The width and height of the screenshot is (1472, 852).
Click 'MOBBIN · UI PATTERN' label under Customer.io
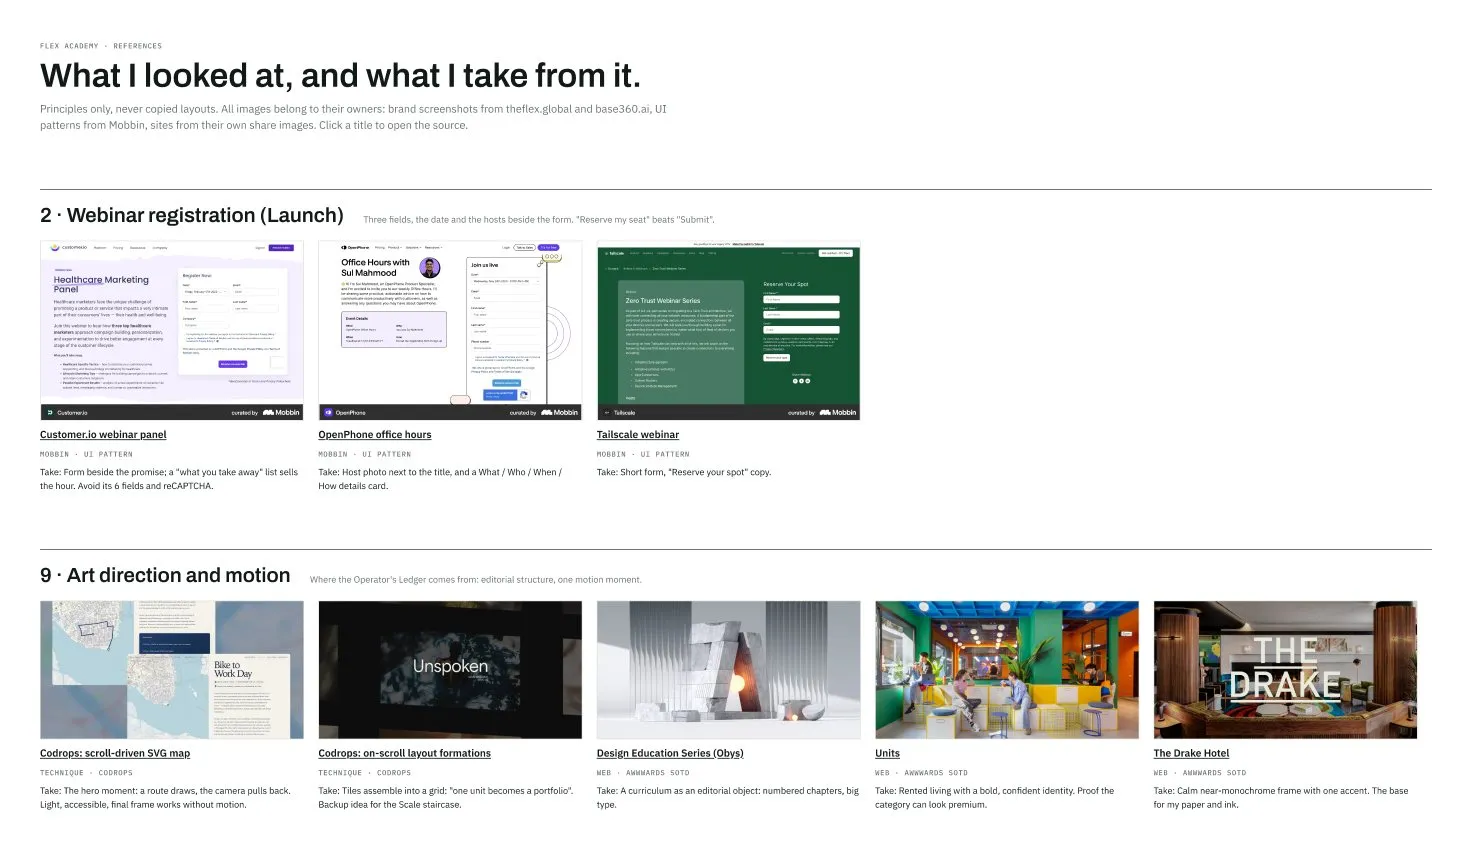point(86,454)
